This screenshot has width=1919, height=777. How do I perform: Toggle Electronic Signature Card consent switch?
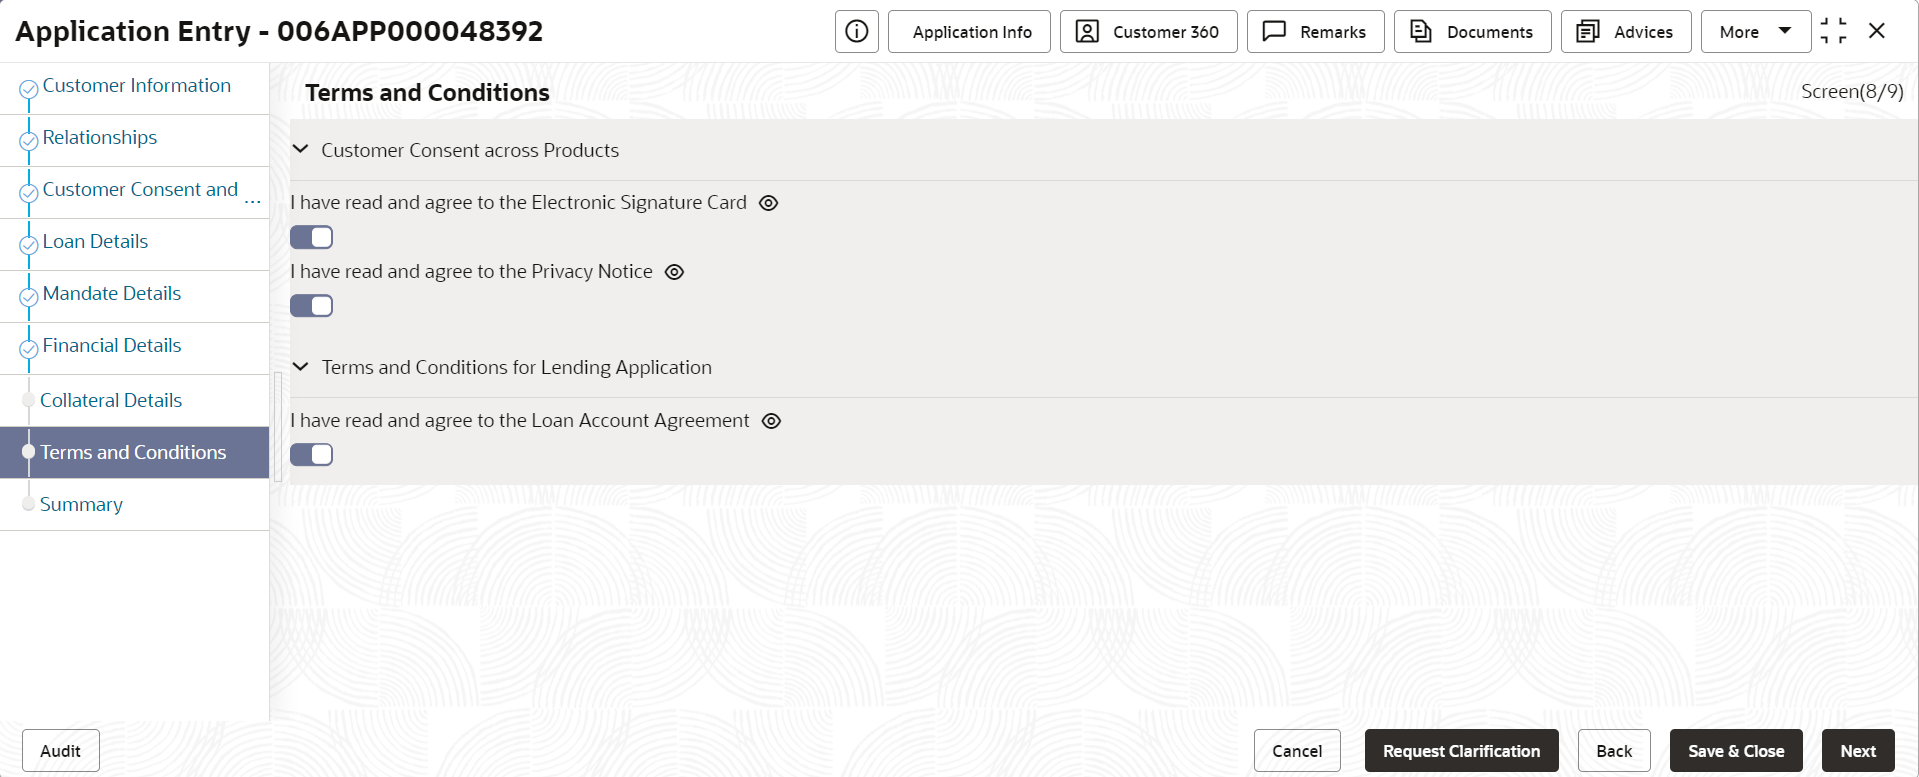click(x=311, y=237)
